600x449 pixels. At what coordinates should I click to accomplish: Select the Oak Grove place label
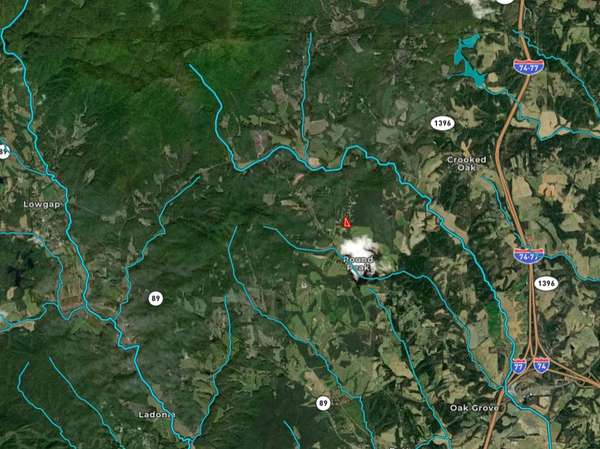click(x=474, y=408)
